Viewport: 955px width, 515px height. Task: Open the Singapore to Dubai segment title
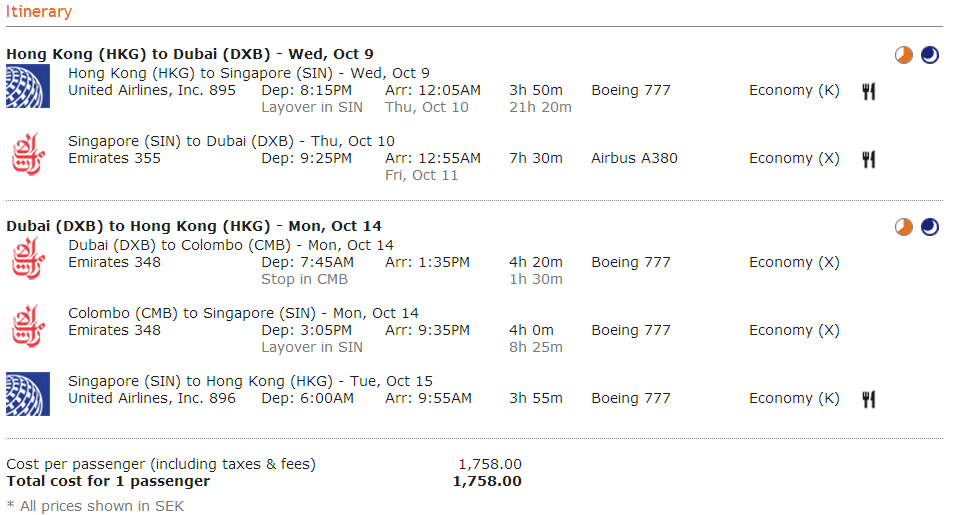[231, 141]
